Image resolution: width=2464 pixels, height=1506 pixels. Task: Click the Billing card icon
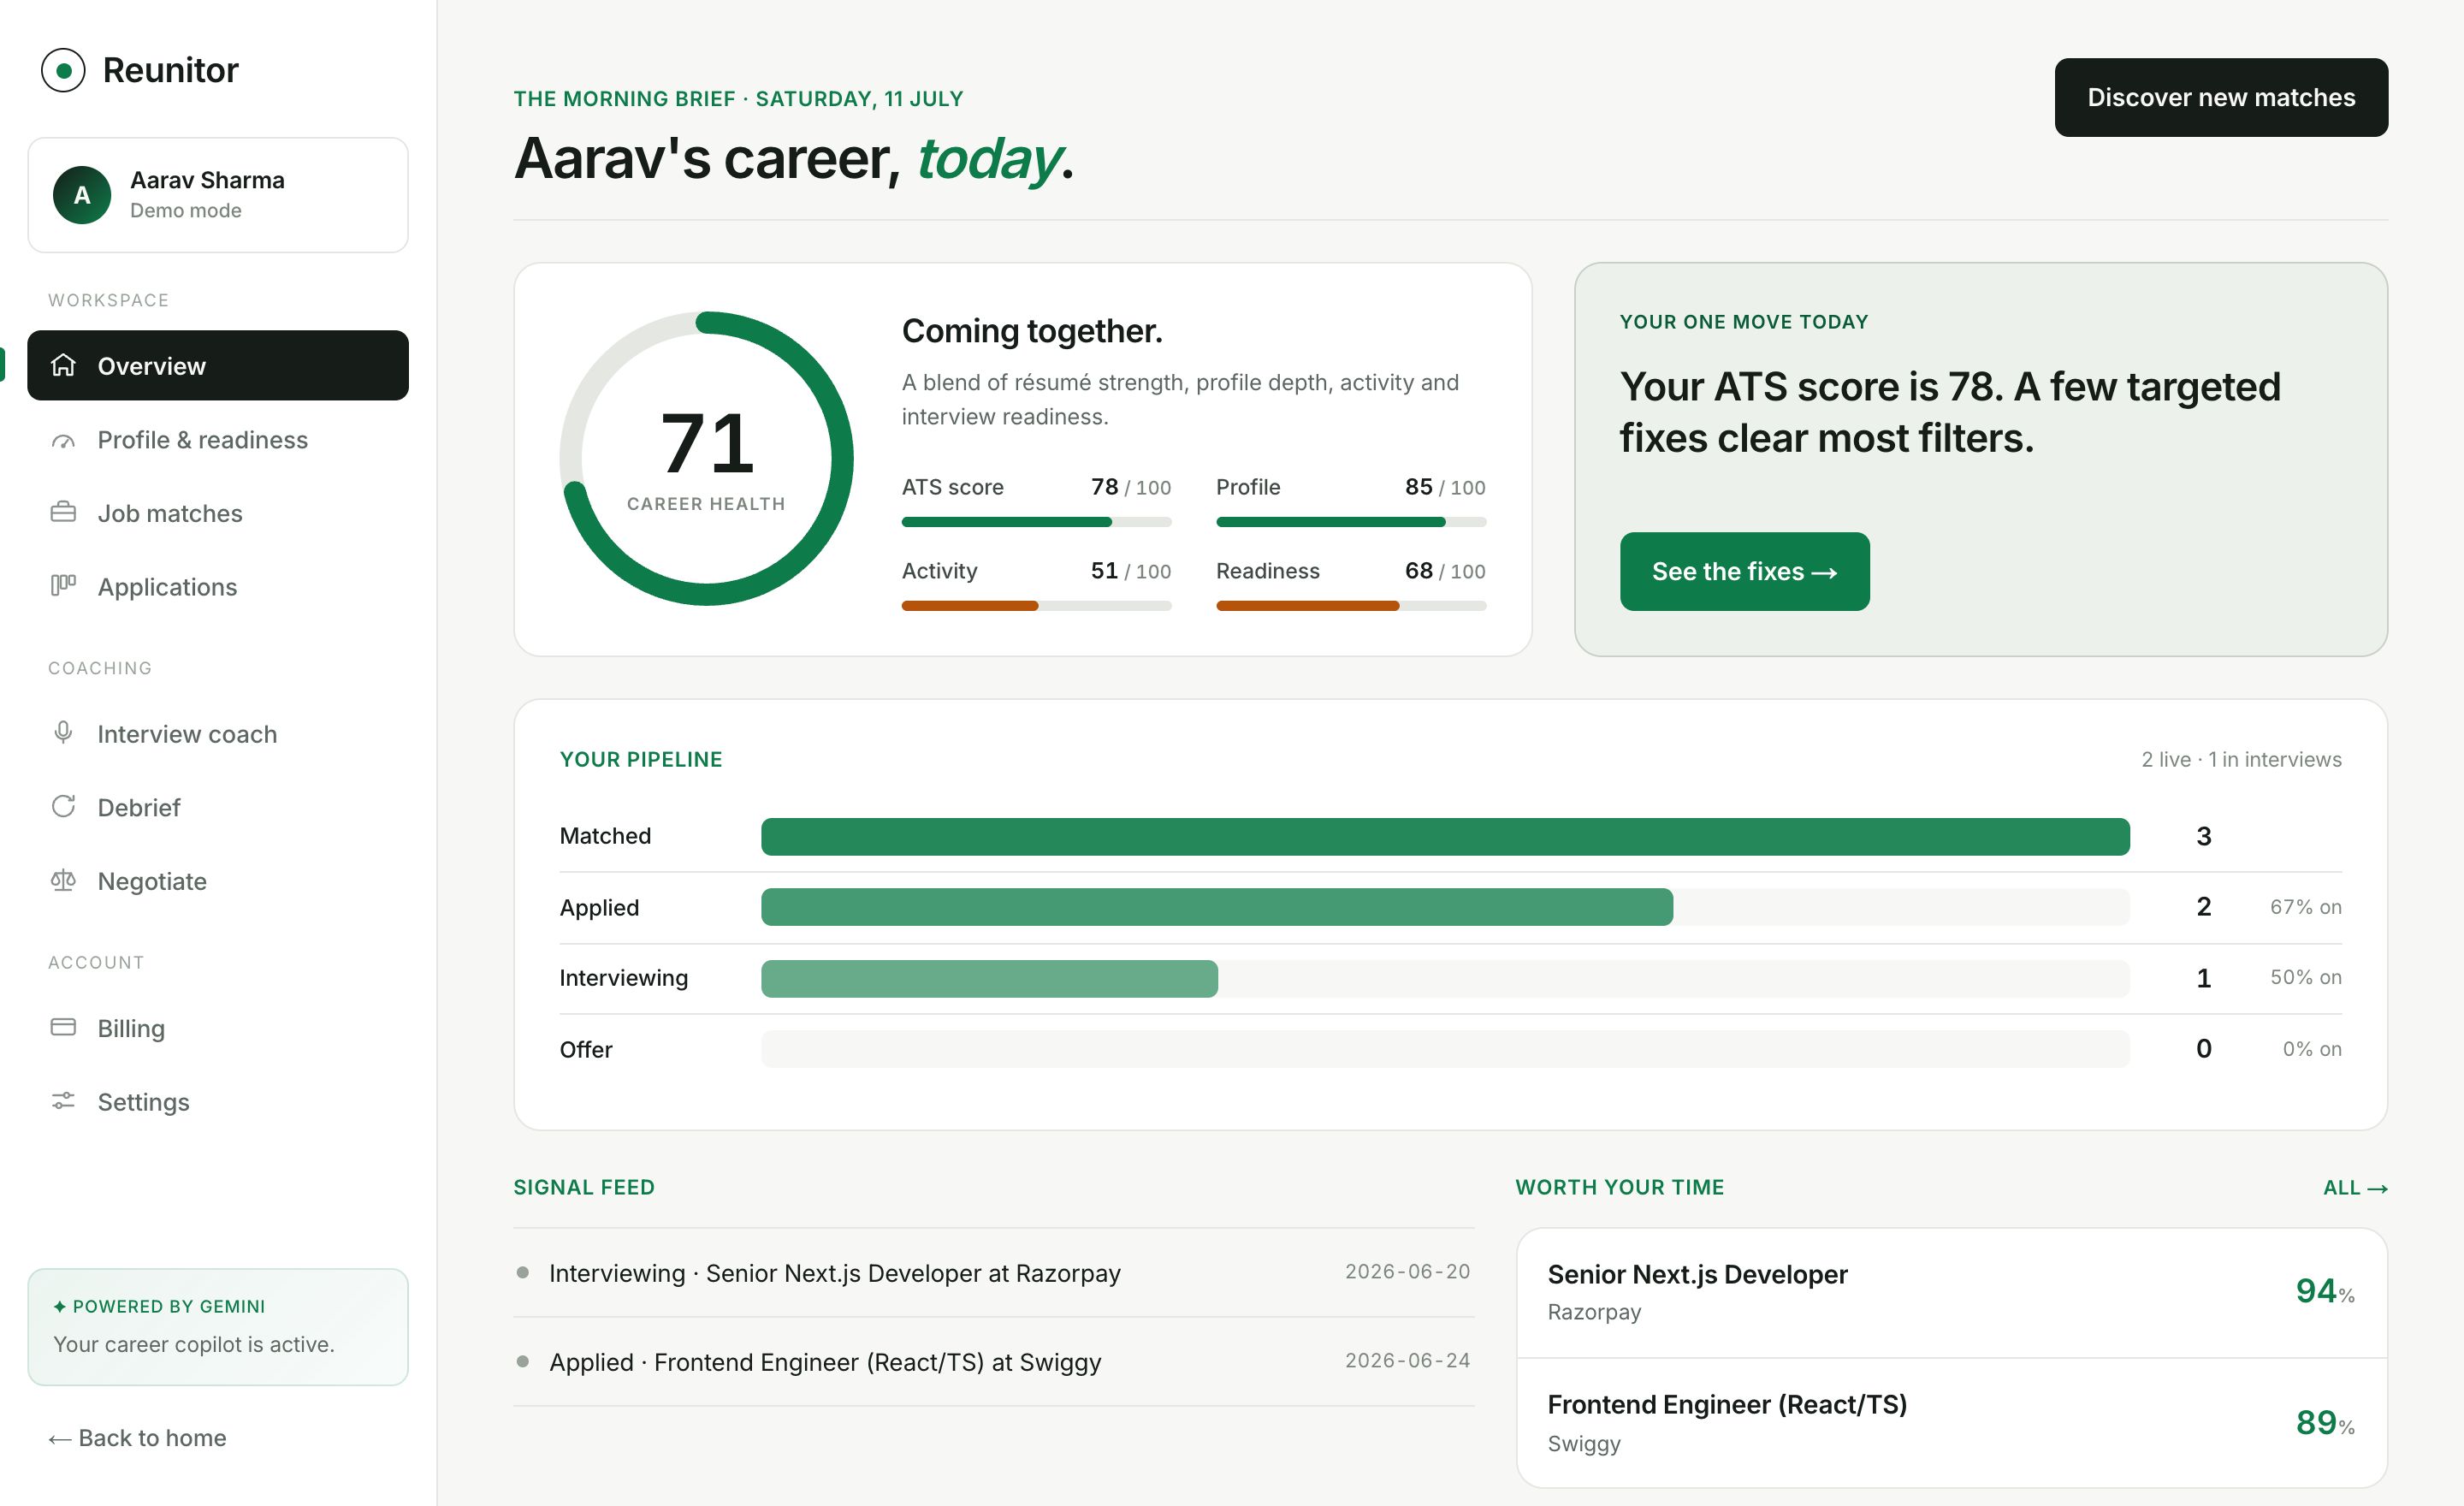63,1027
